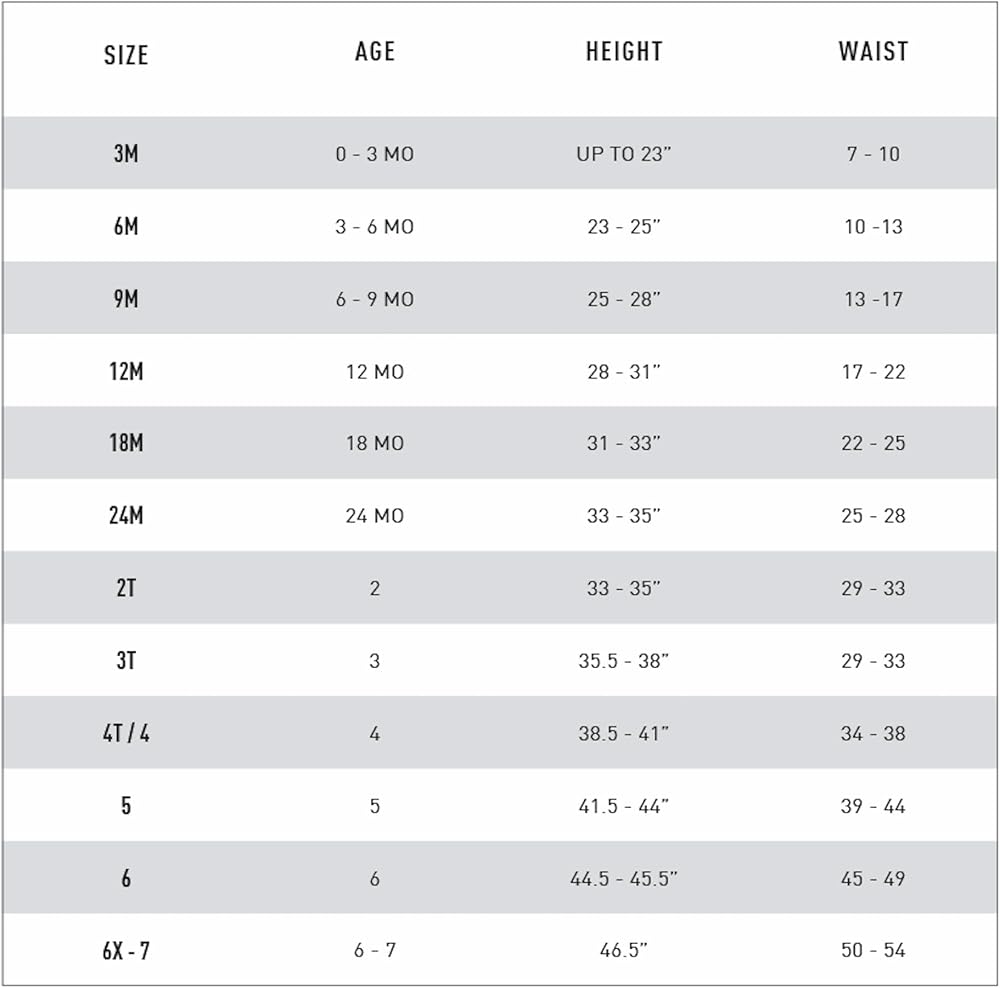Image resolution: width=1000 pixels, height=988 pixels.
Task: Select the 3M size row label
Action: (x=126, y=154)
